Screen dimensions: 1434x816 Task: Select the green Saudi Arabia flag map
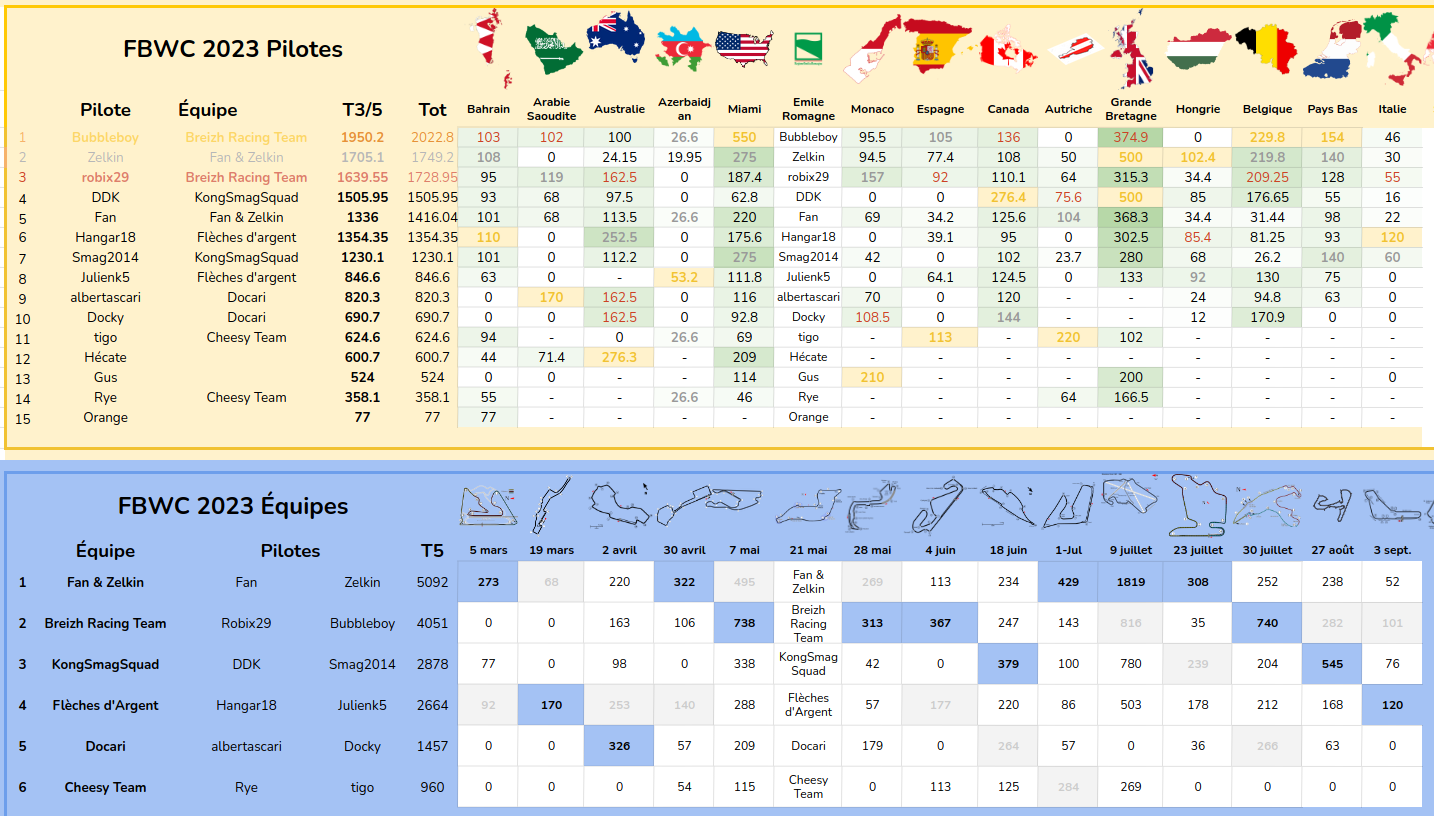552,48
